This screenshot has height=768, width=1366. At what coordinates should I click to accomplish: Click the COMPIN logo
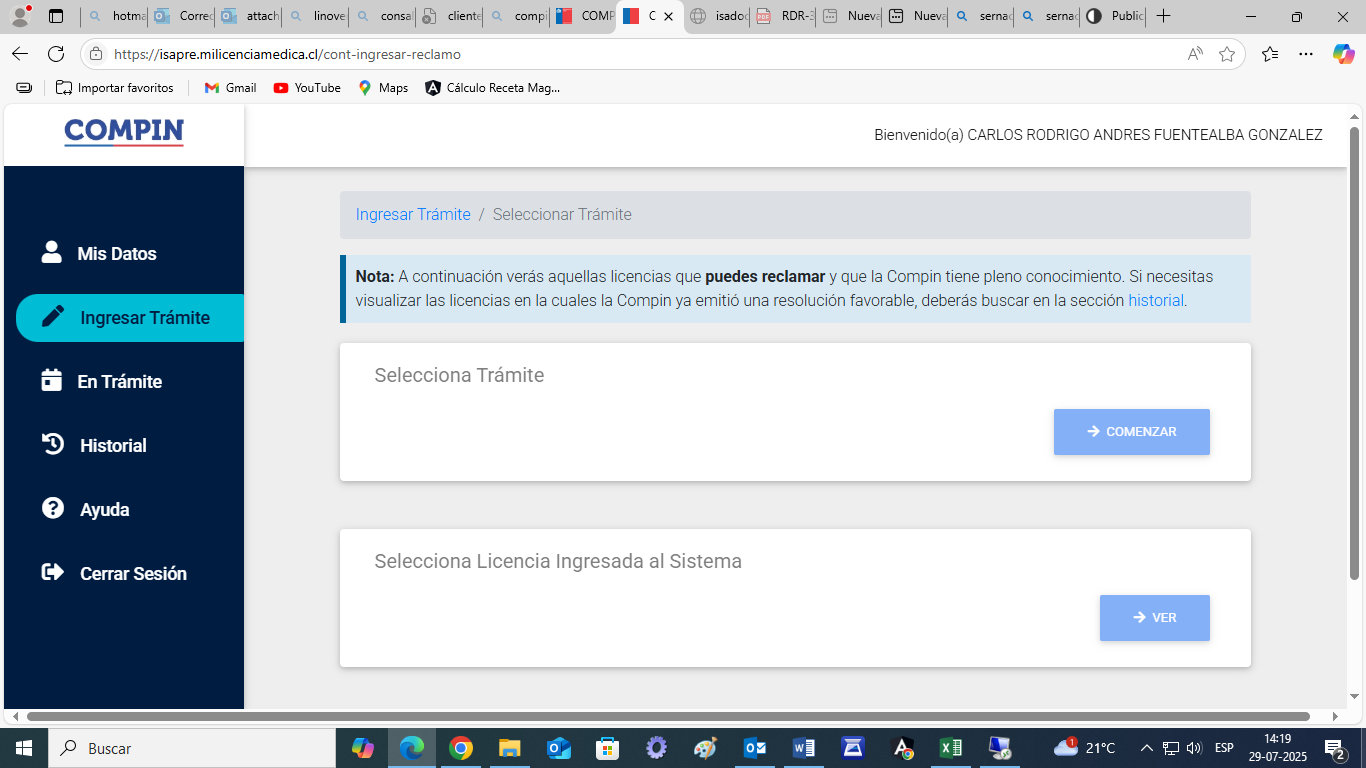(123, 133)
